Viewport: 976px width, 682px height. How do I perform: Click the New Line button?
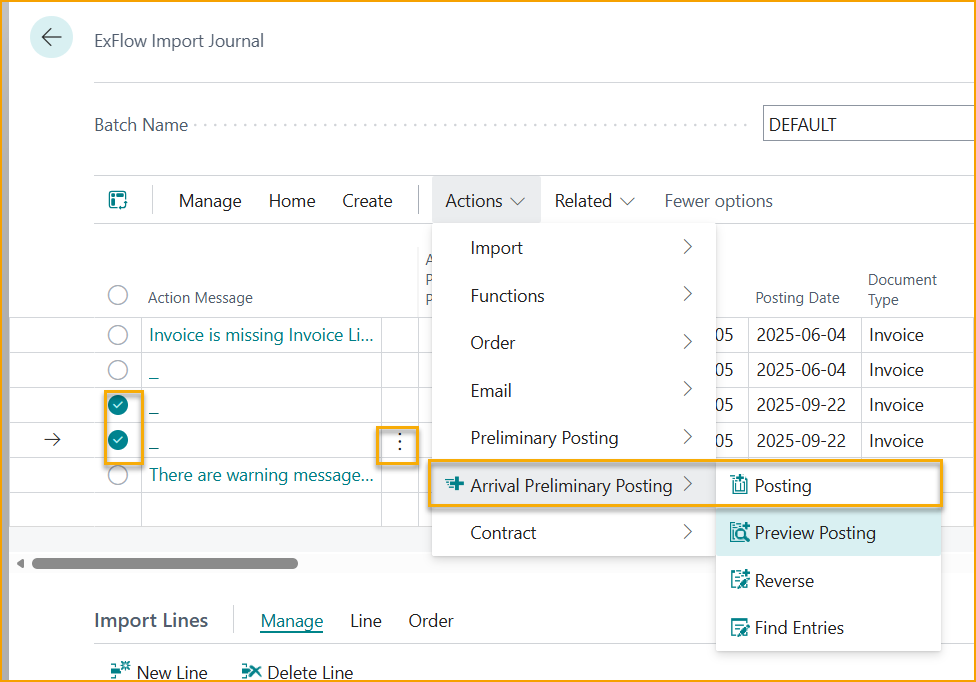point(159,671)
